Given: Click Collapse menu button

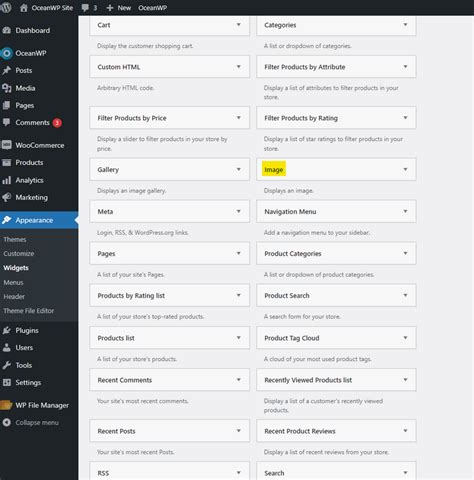Looking at the screenshot, I should pyautogui.click(x=31, y=422).
